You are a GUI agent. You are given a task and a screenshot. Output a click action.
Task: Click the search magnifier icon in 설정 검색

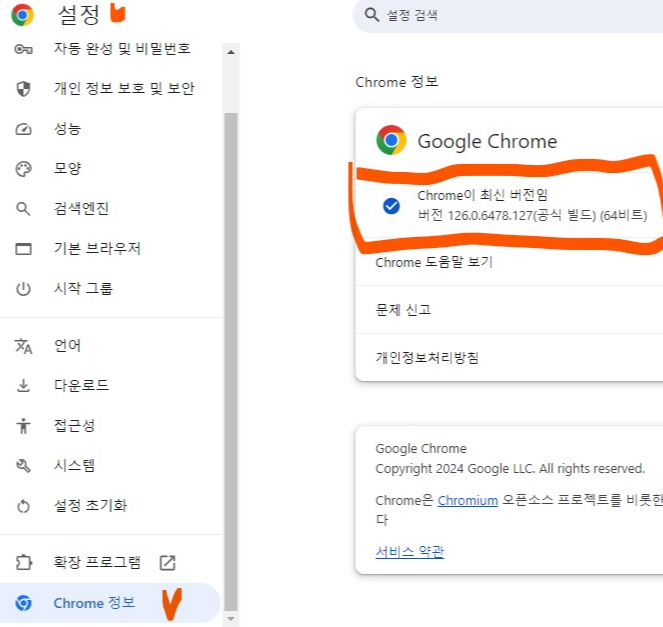[372, 15]
